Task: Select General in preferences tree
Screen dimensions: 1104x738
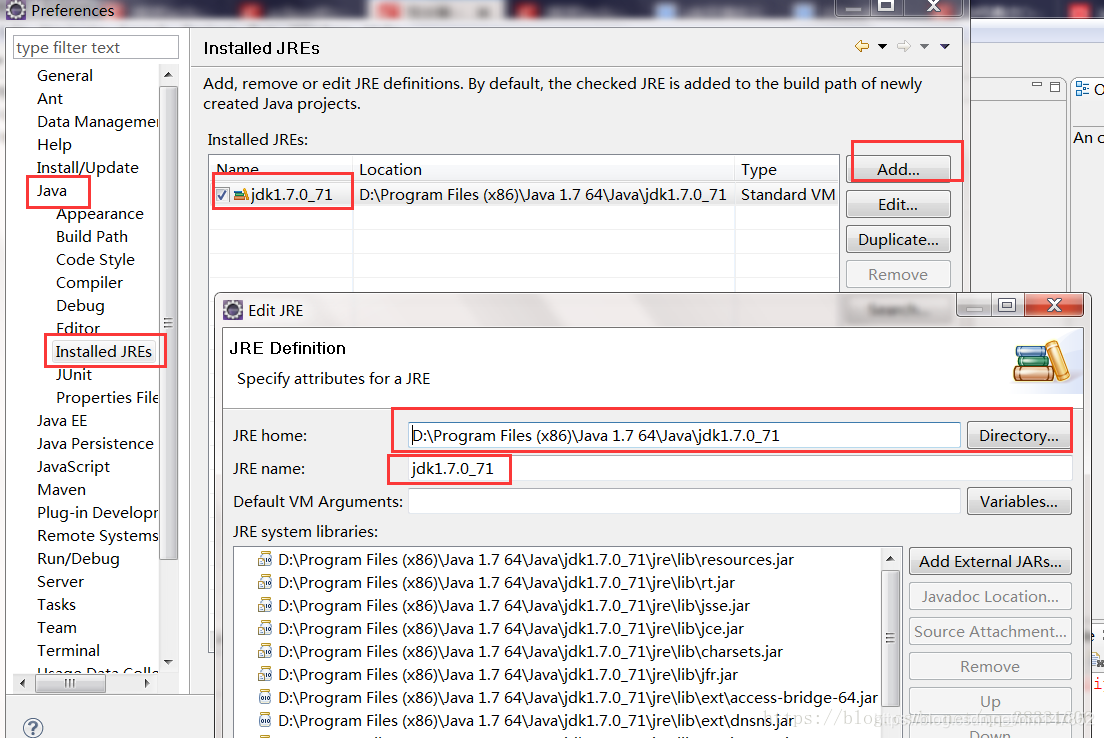Action: [x=65, y=75]
